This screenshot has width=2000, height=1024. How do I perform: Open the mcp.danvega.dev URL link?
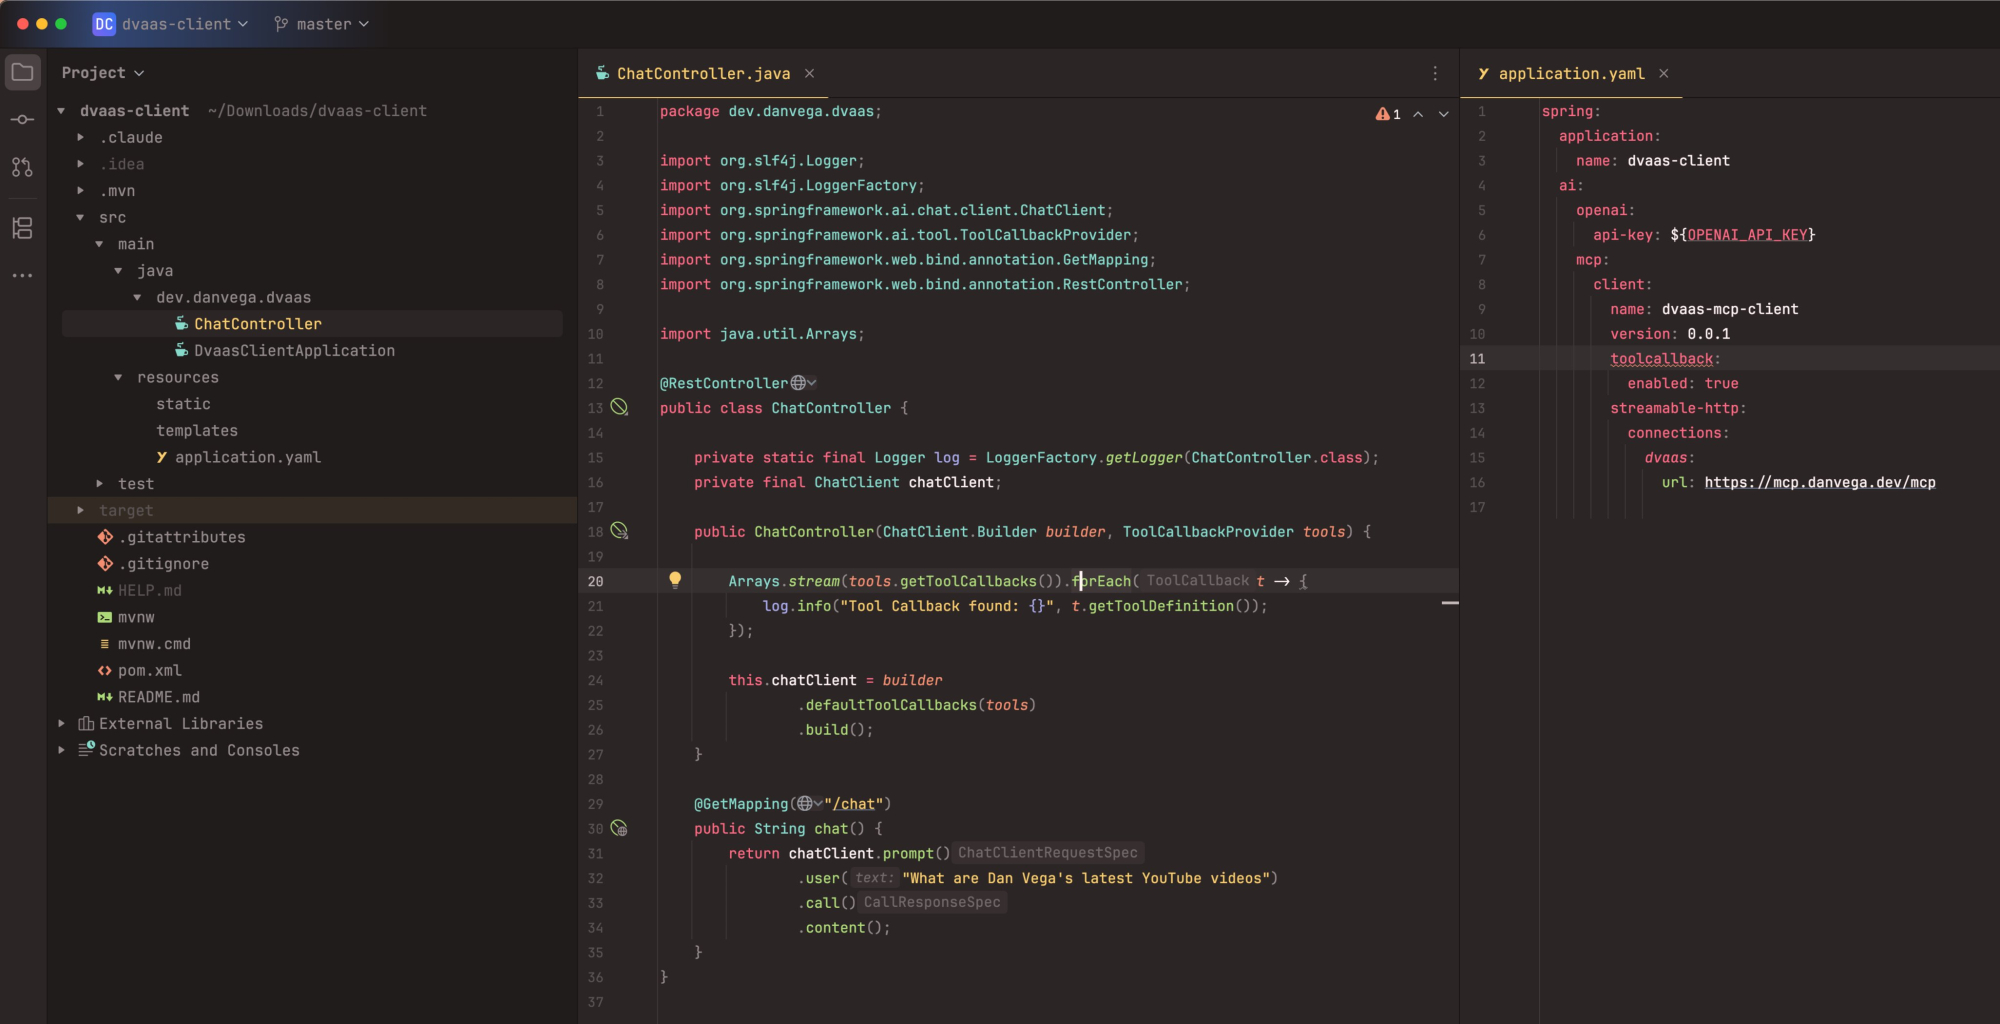[x=1819, y=482]
